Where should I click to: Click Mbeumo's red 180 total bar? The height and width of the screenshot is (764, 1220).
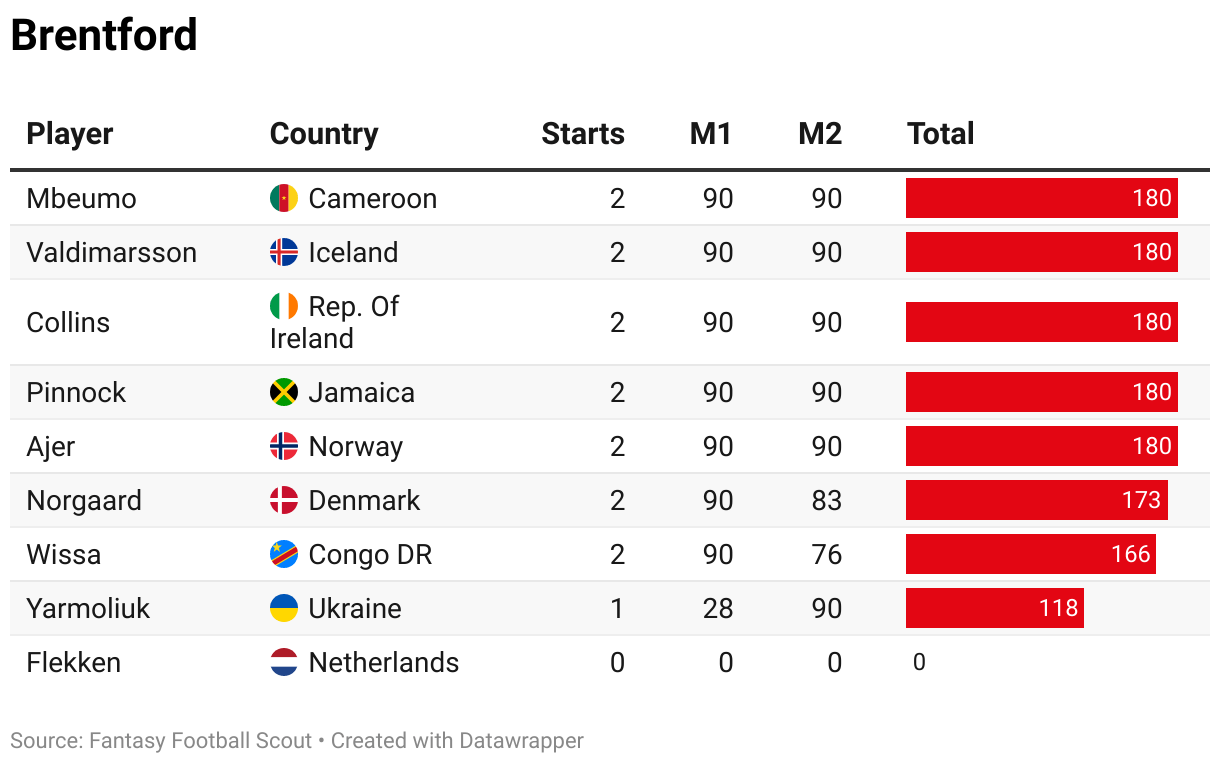pos(1041,198)
